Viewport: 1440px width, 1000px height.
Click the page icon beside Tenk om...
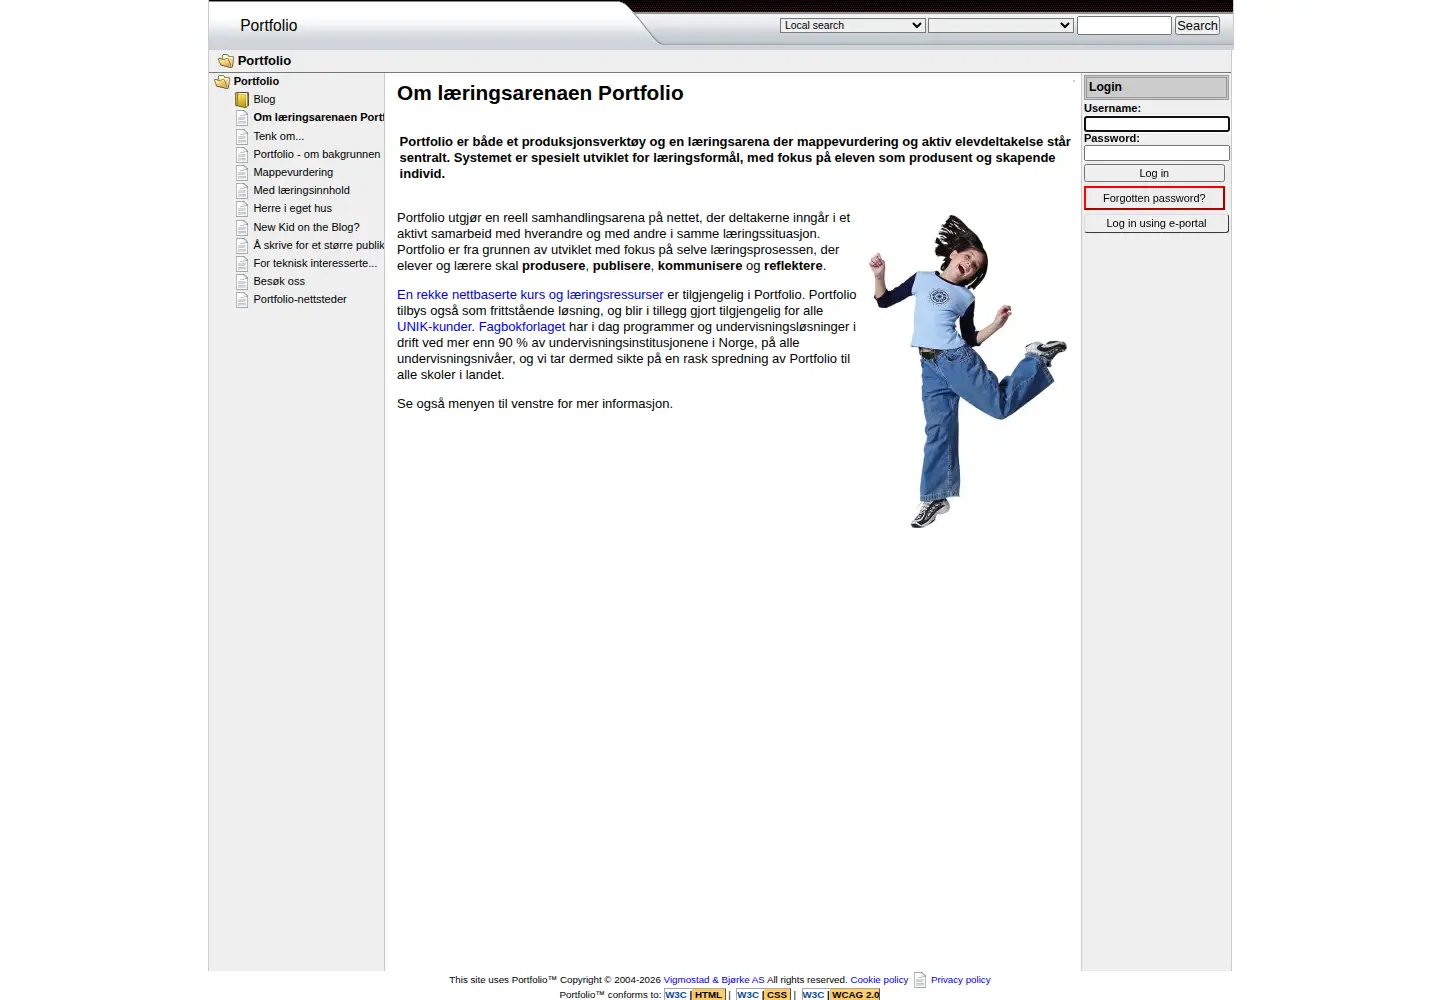[242, 137]
